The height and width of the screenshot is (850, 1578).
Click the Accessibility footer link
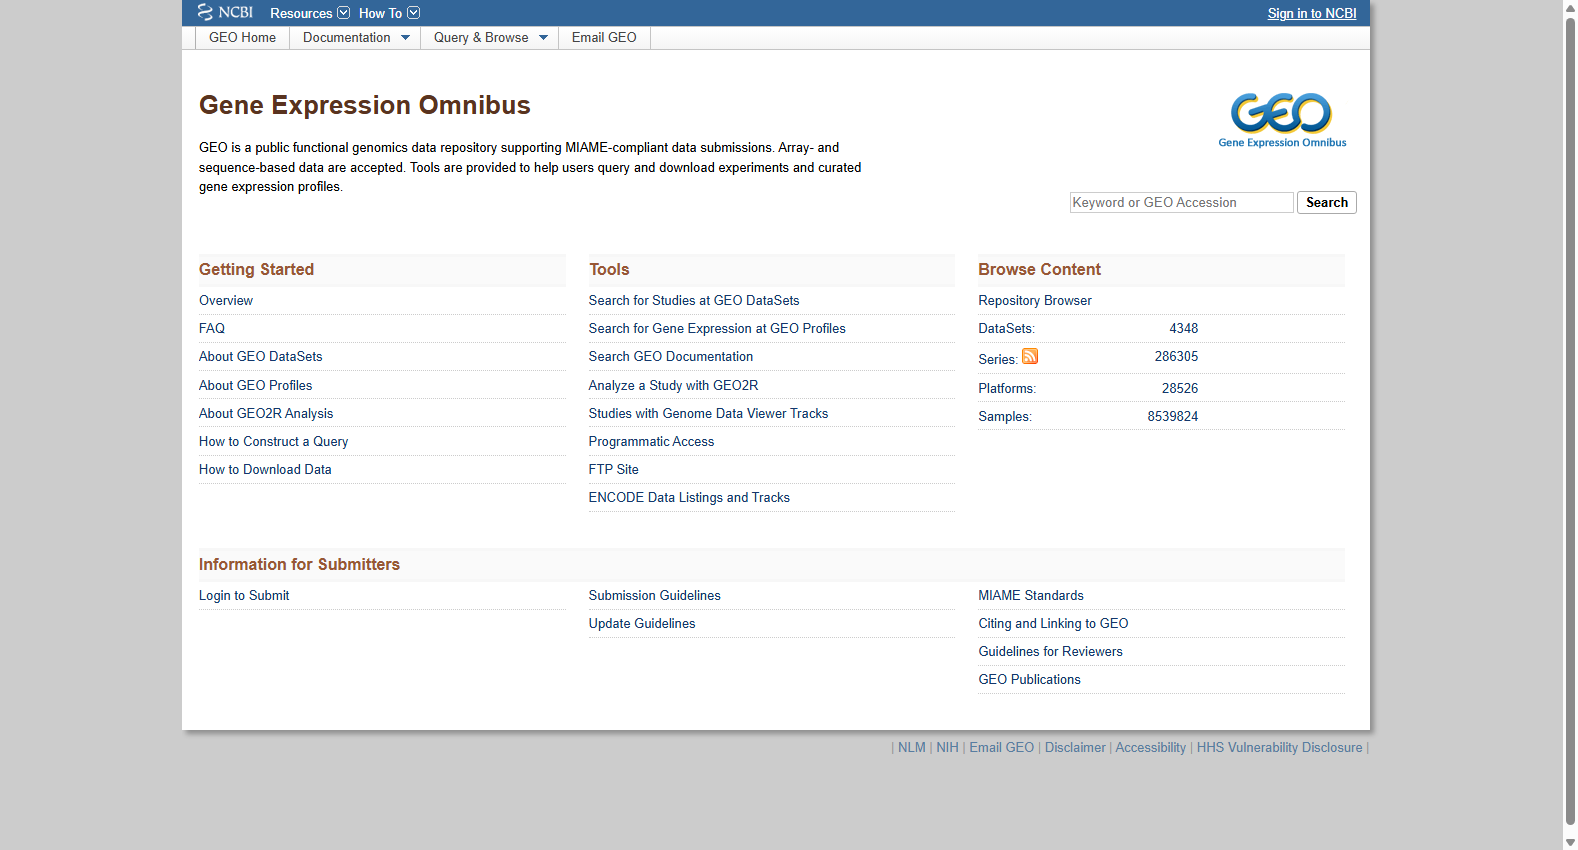point(1151,747)
